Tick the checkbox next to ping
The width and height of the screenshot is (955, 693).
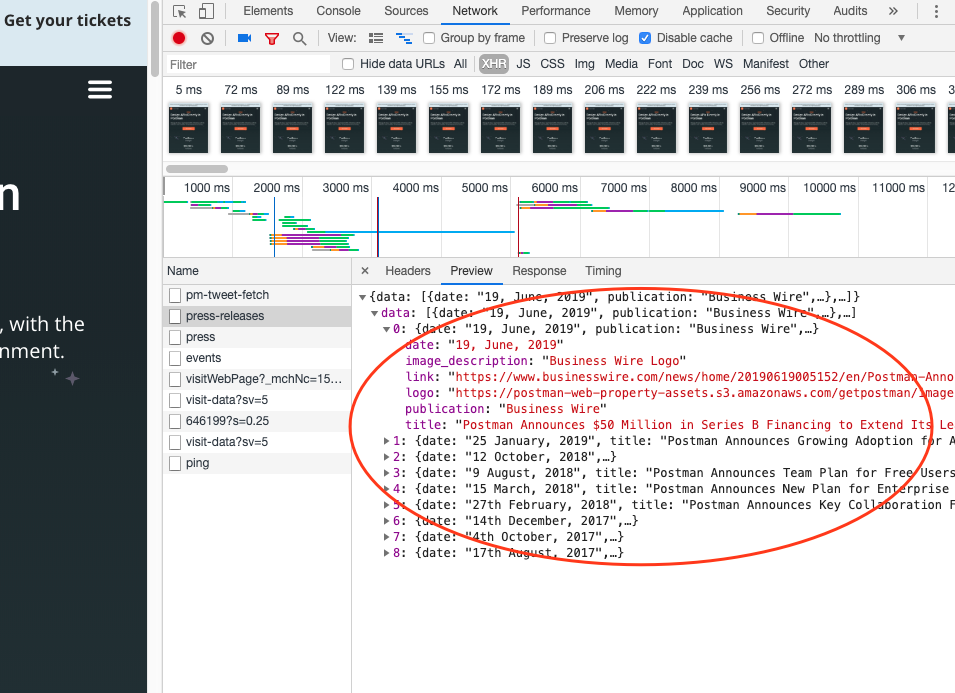click(175, 463)
